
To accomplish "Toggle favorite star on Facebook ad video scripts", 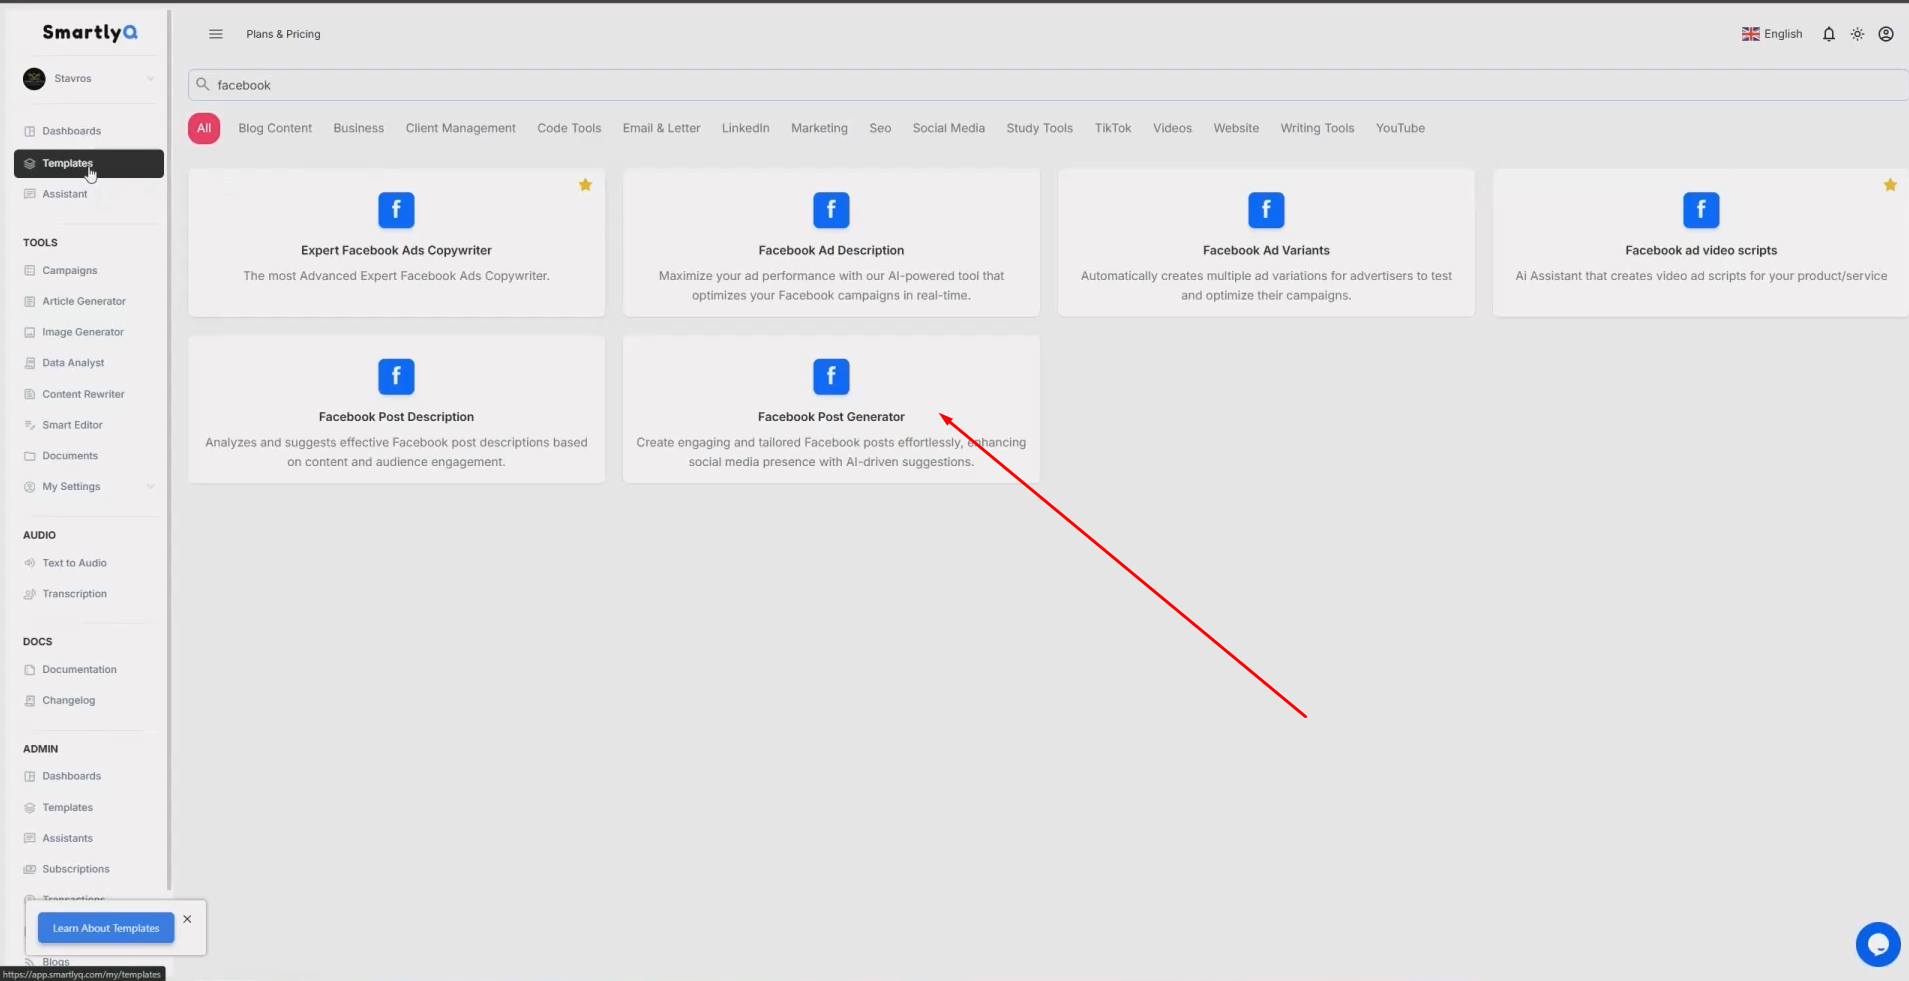I will click(1890, 185).
